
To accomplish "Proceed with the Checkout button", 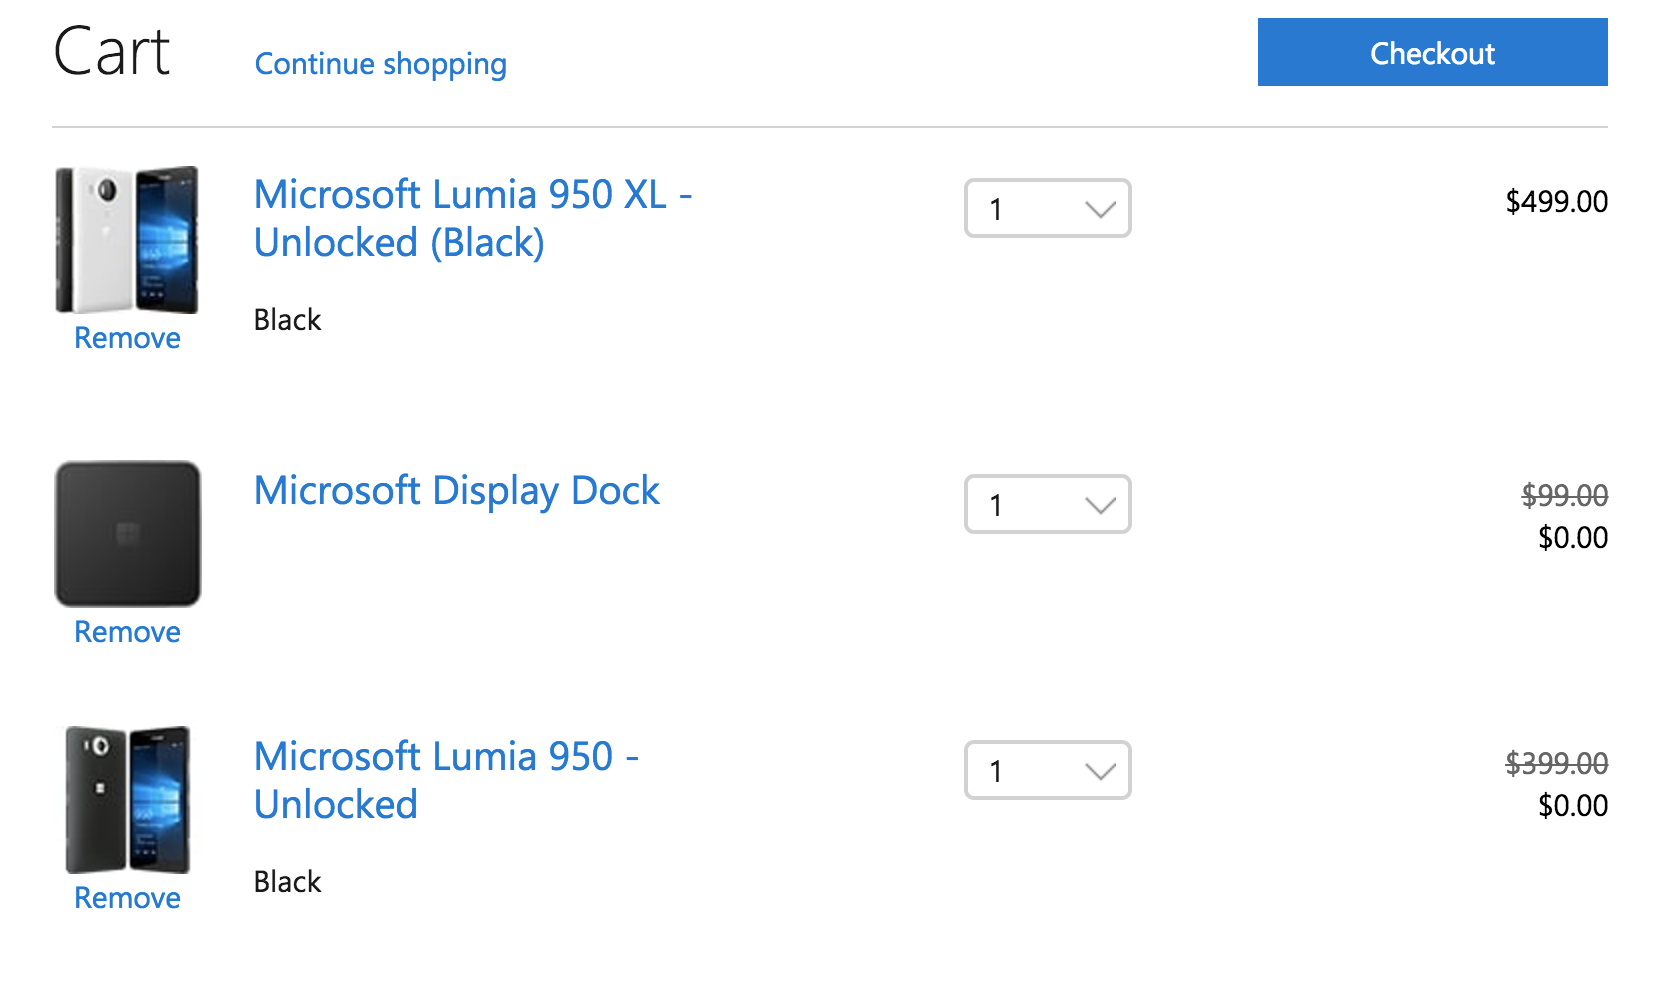I will point(1432,52).
